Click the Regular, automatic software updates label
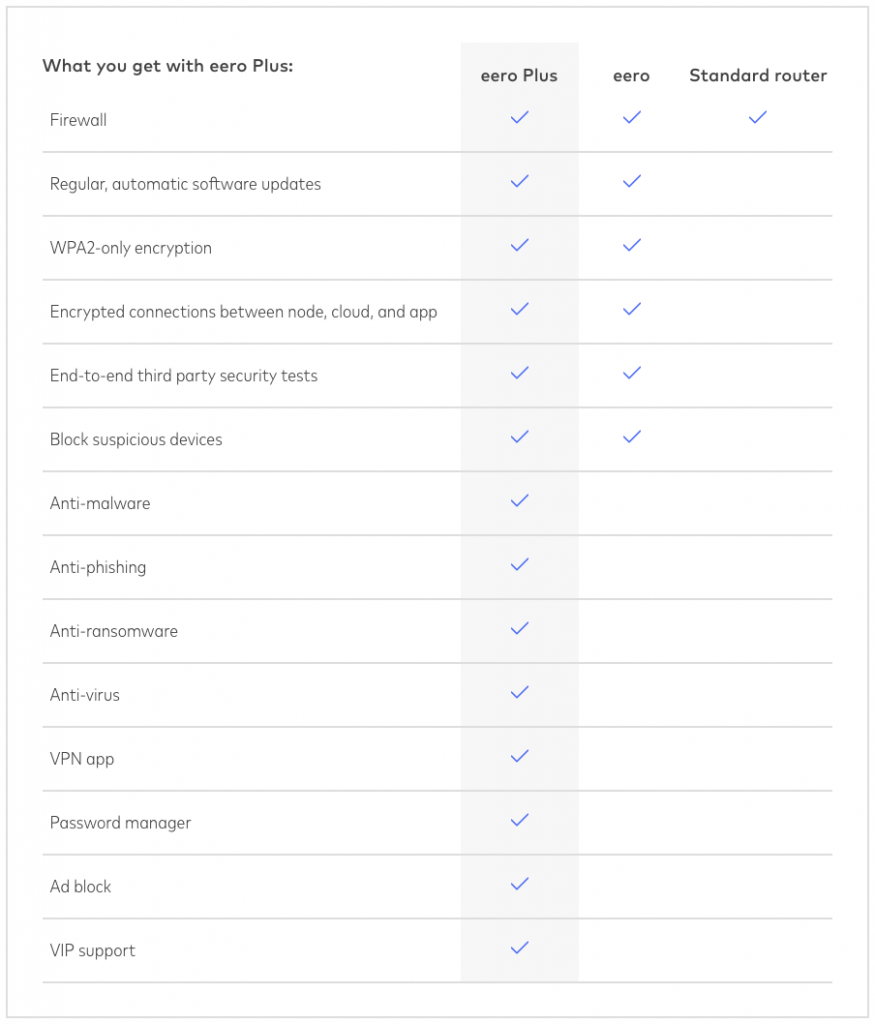 point(185,184)
